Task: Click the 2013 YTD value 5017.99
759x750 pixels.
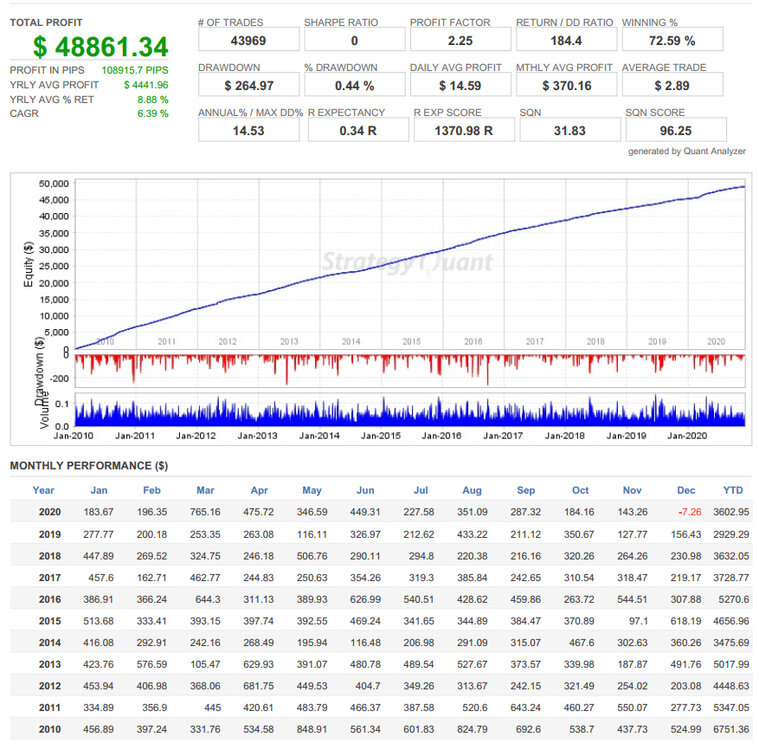Action: coord(731,664)
